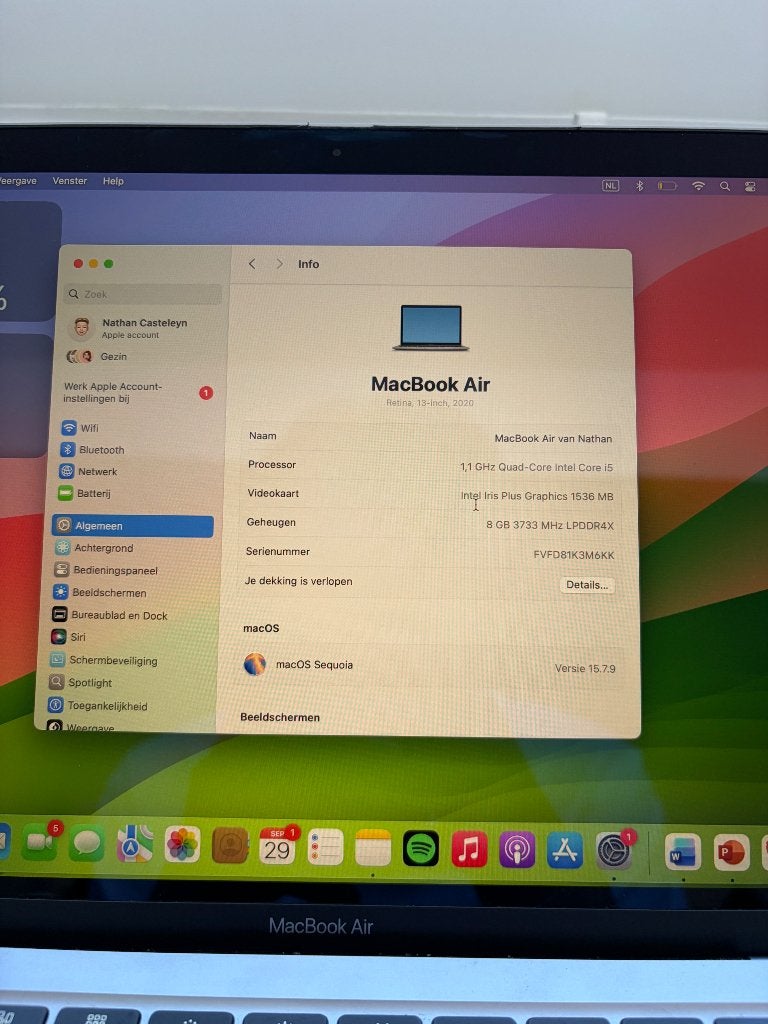Select Algemeen in the sidebar
Image resolution: width=768 pixels, height=1024 pixels.
(133, 526)
